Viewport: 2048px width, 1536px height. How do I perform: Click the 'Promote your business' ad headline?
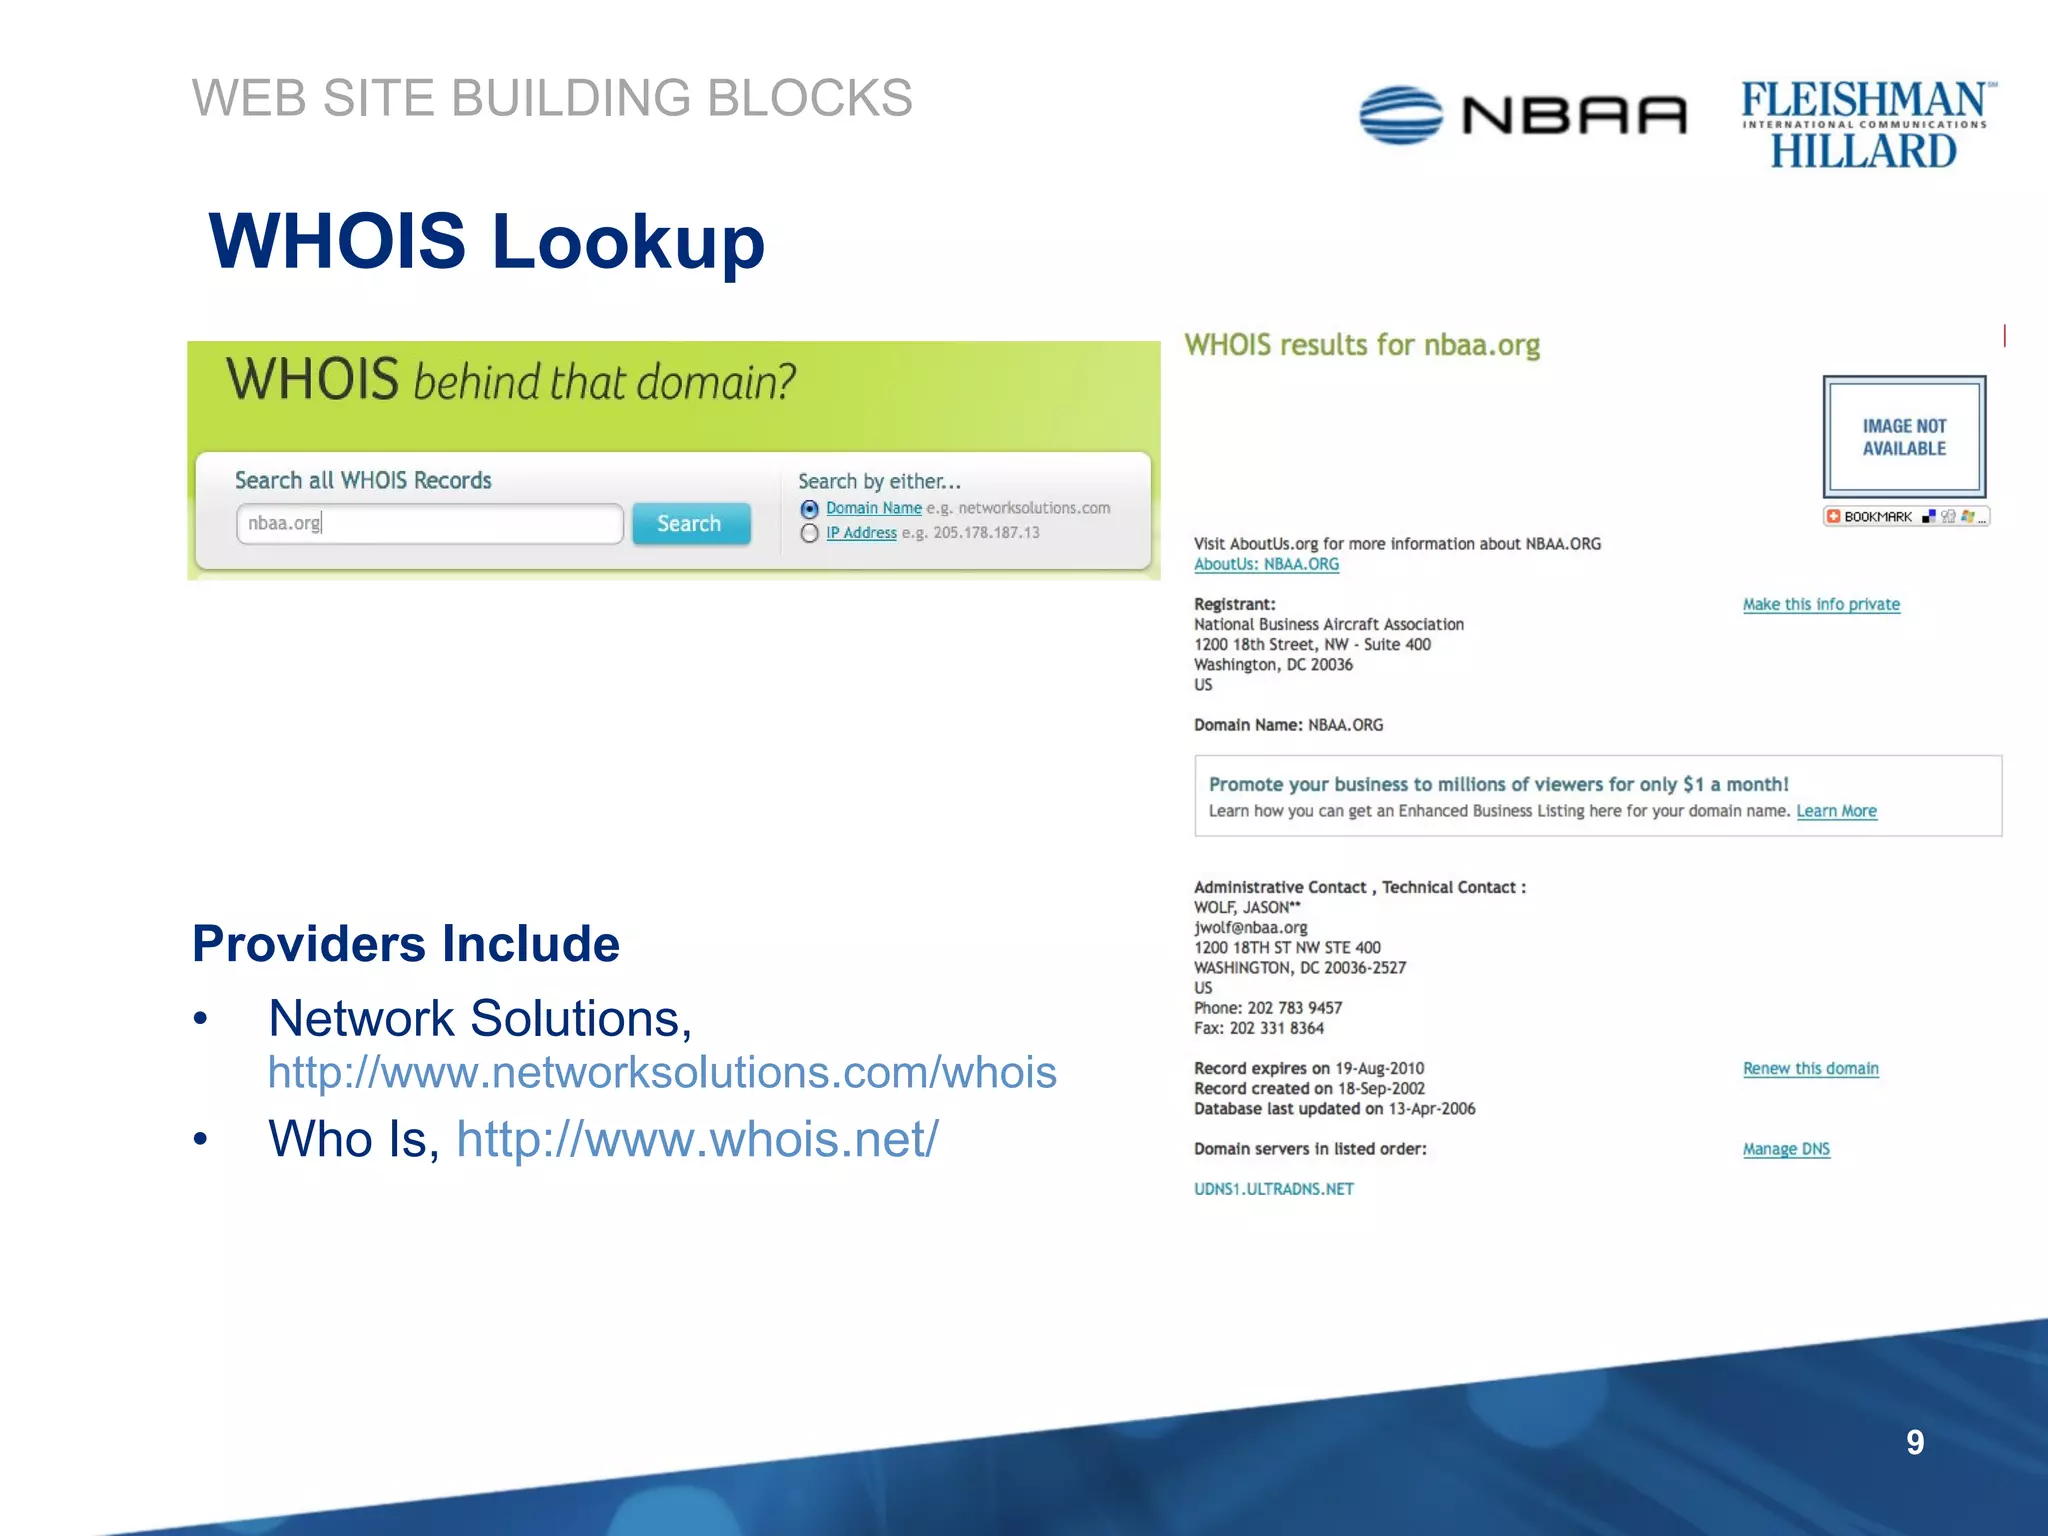click(x=1498, y=784)
